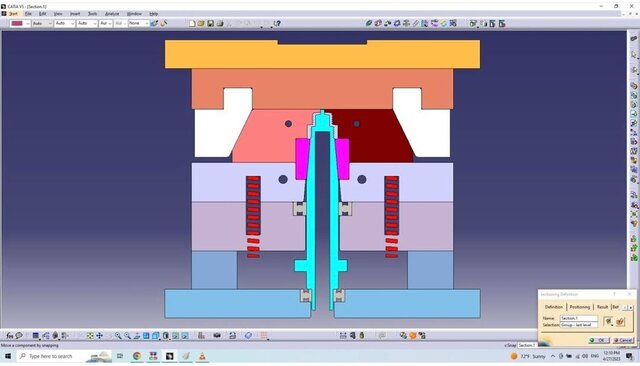
Task: Click Cancel in Sectioning Definition dialog
Action: click(622, 340)
